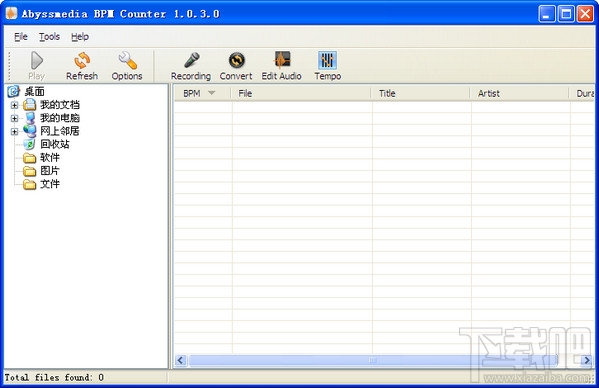The image size is (599, 388).
Task: Click the horizontal scrollbar thumb
Action: [373, 360]
